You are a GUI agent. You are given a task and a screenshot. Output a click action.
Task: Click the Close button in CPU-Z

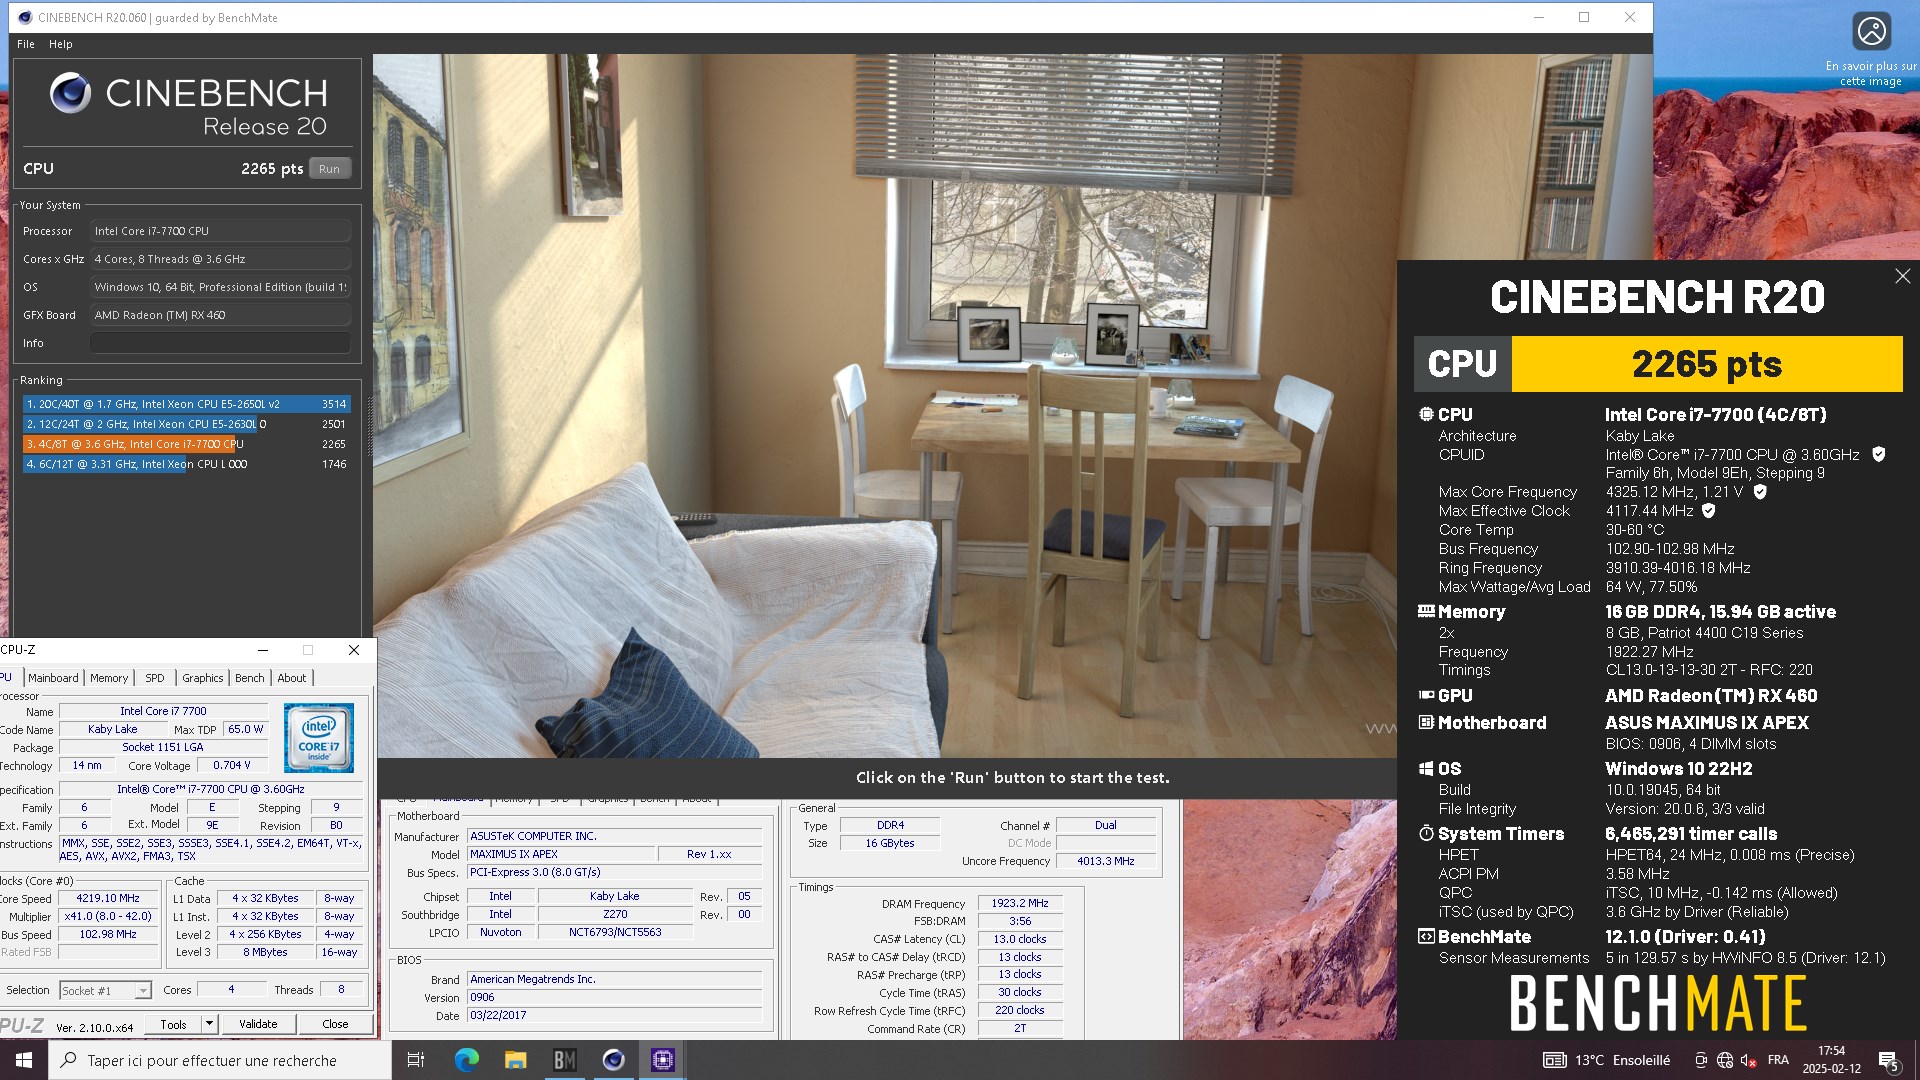point(335,1024)
